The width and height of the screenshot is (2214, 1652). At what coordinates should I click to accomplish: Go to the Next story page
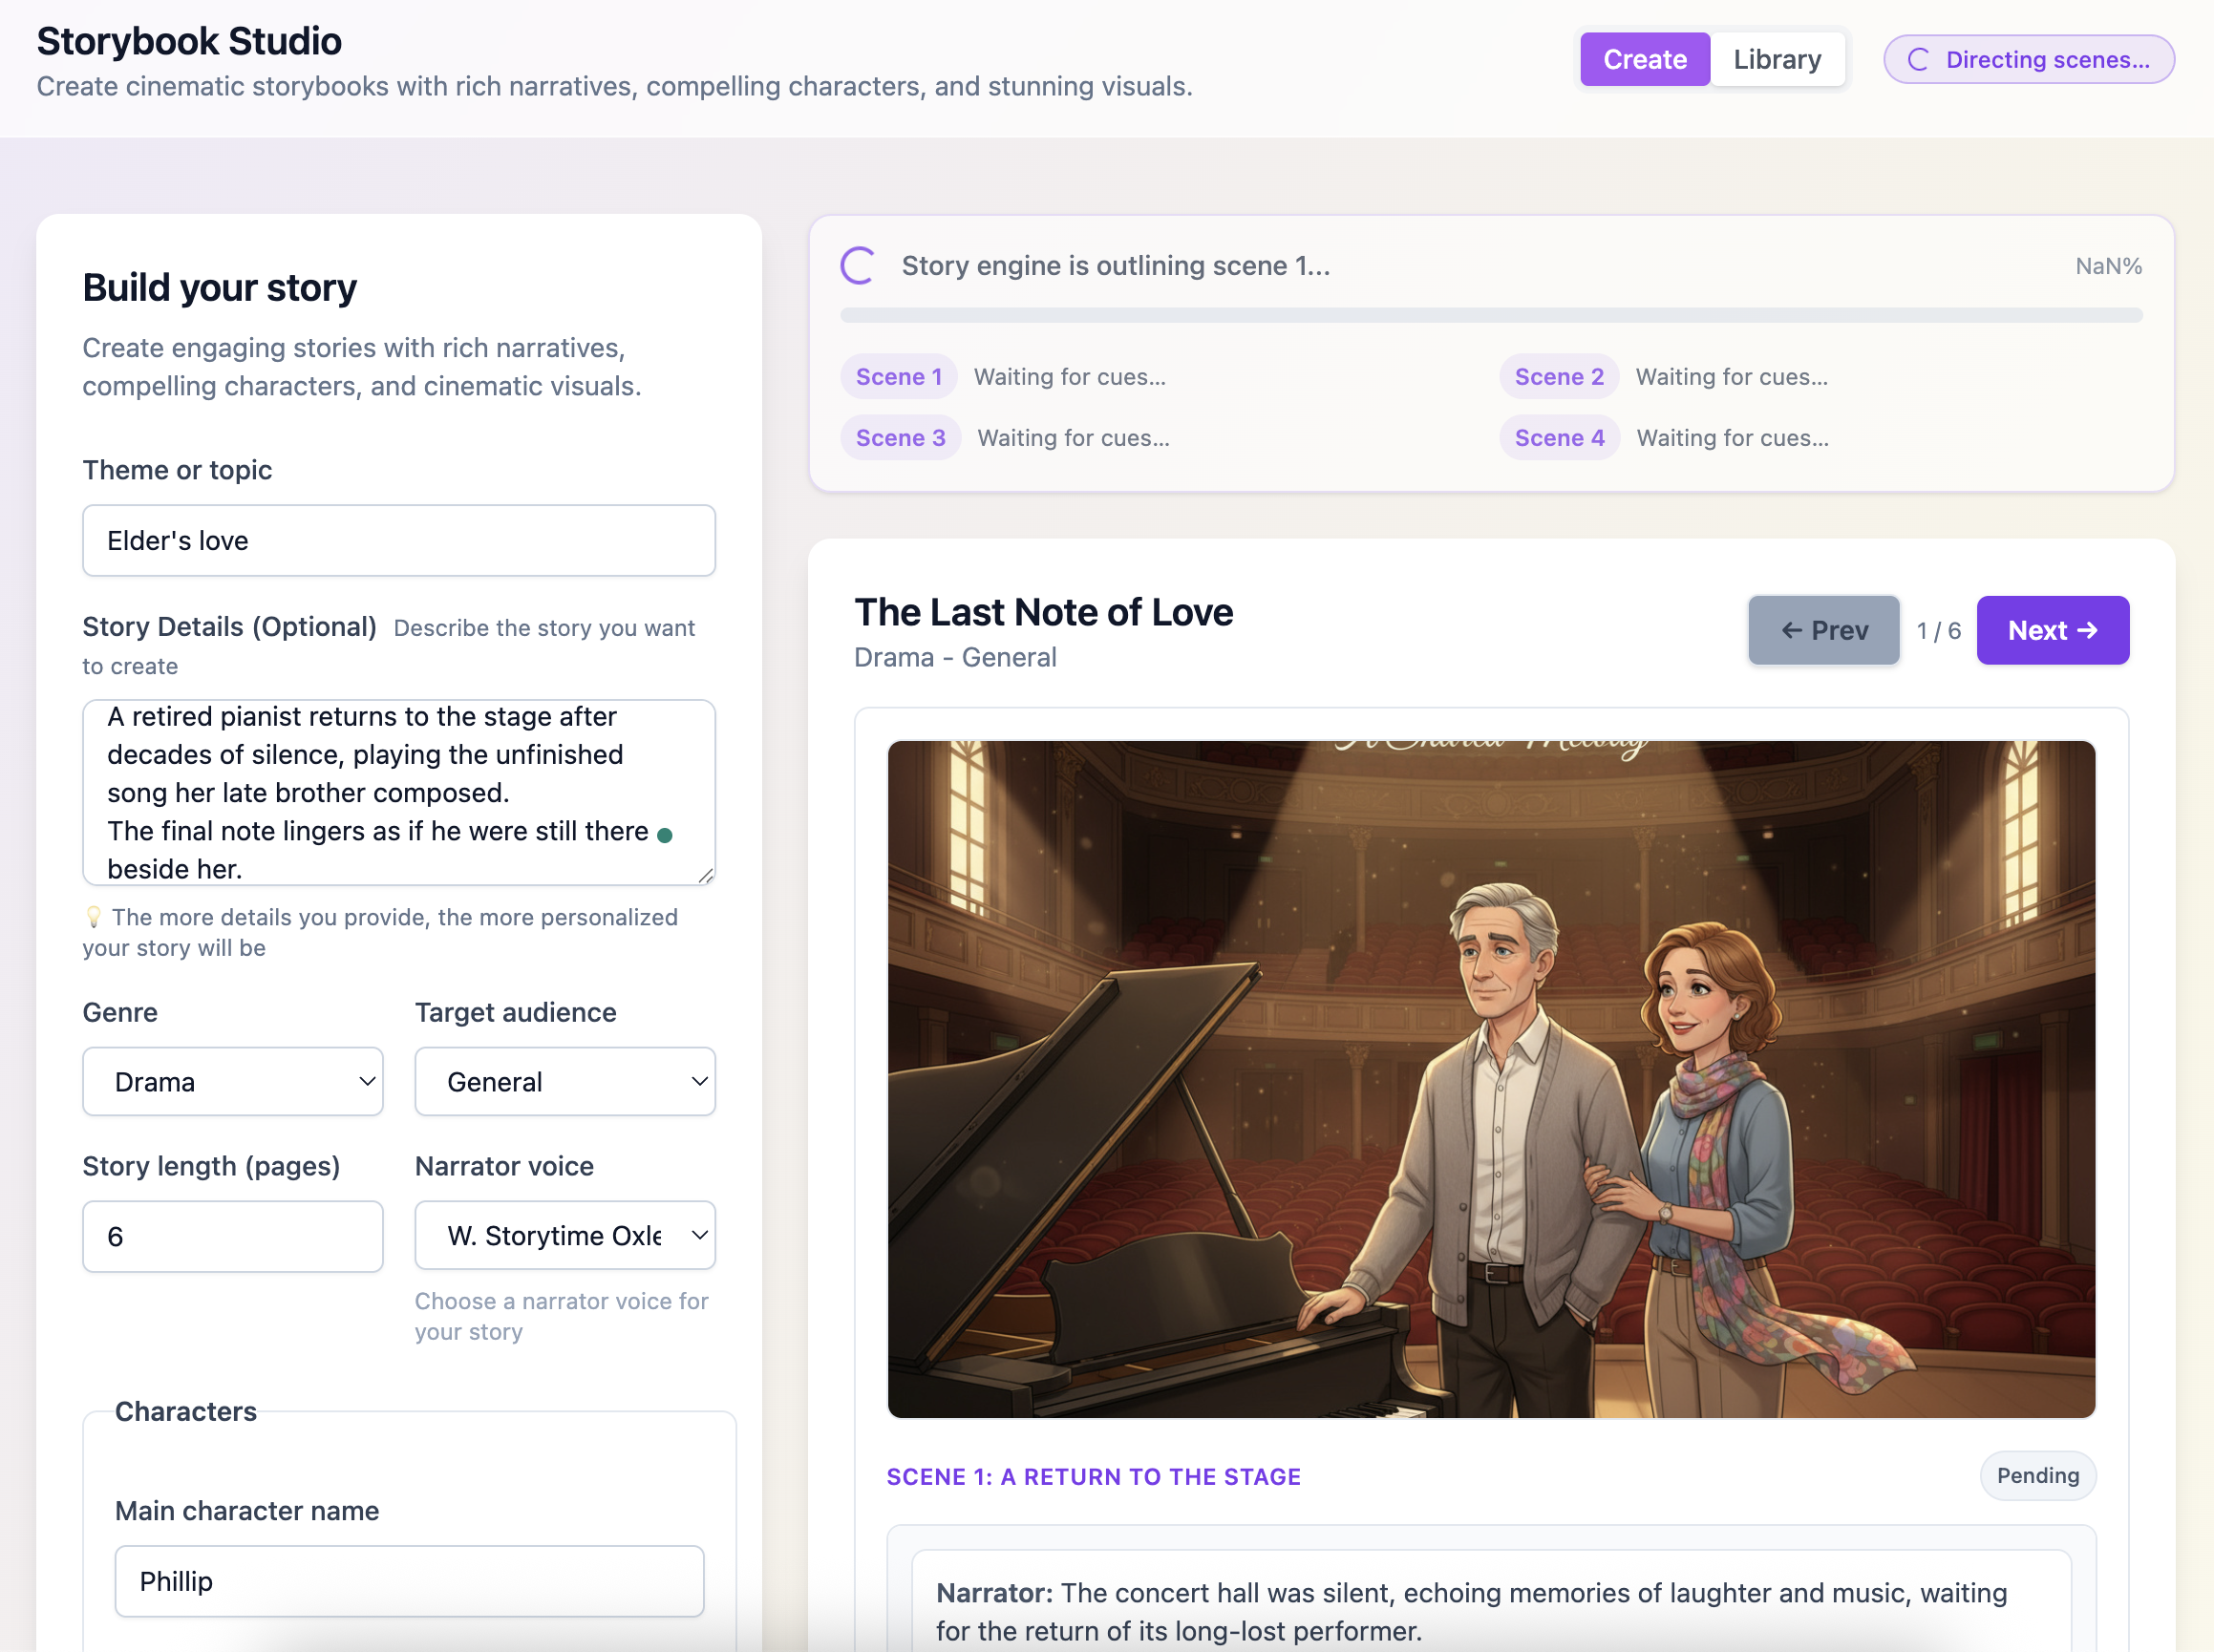(x=2051, y=630)
